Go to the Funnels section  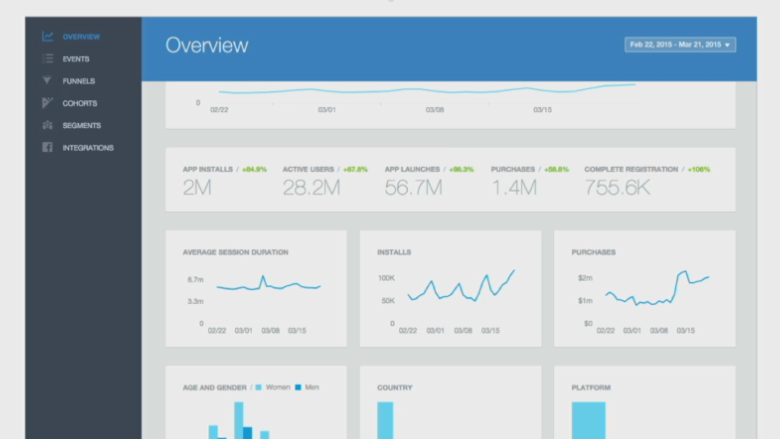click(x=78, y=81)
